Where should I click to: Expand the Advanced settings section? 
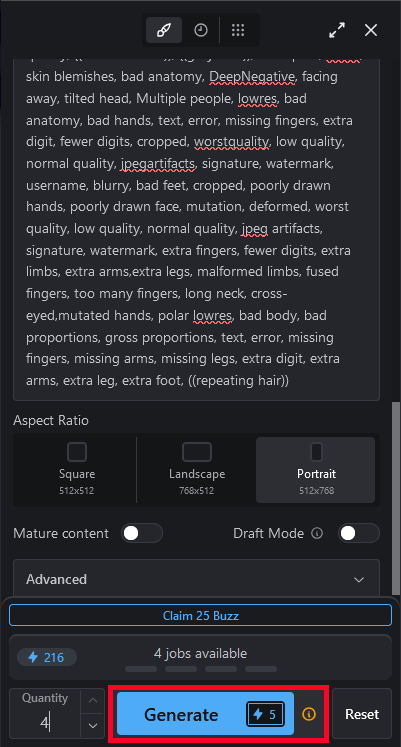pos(196,579)
